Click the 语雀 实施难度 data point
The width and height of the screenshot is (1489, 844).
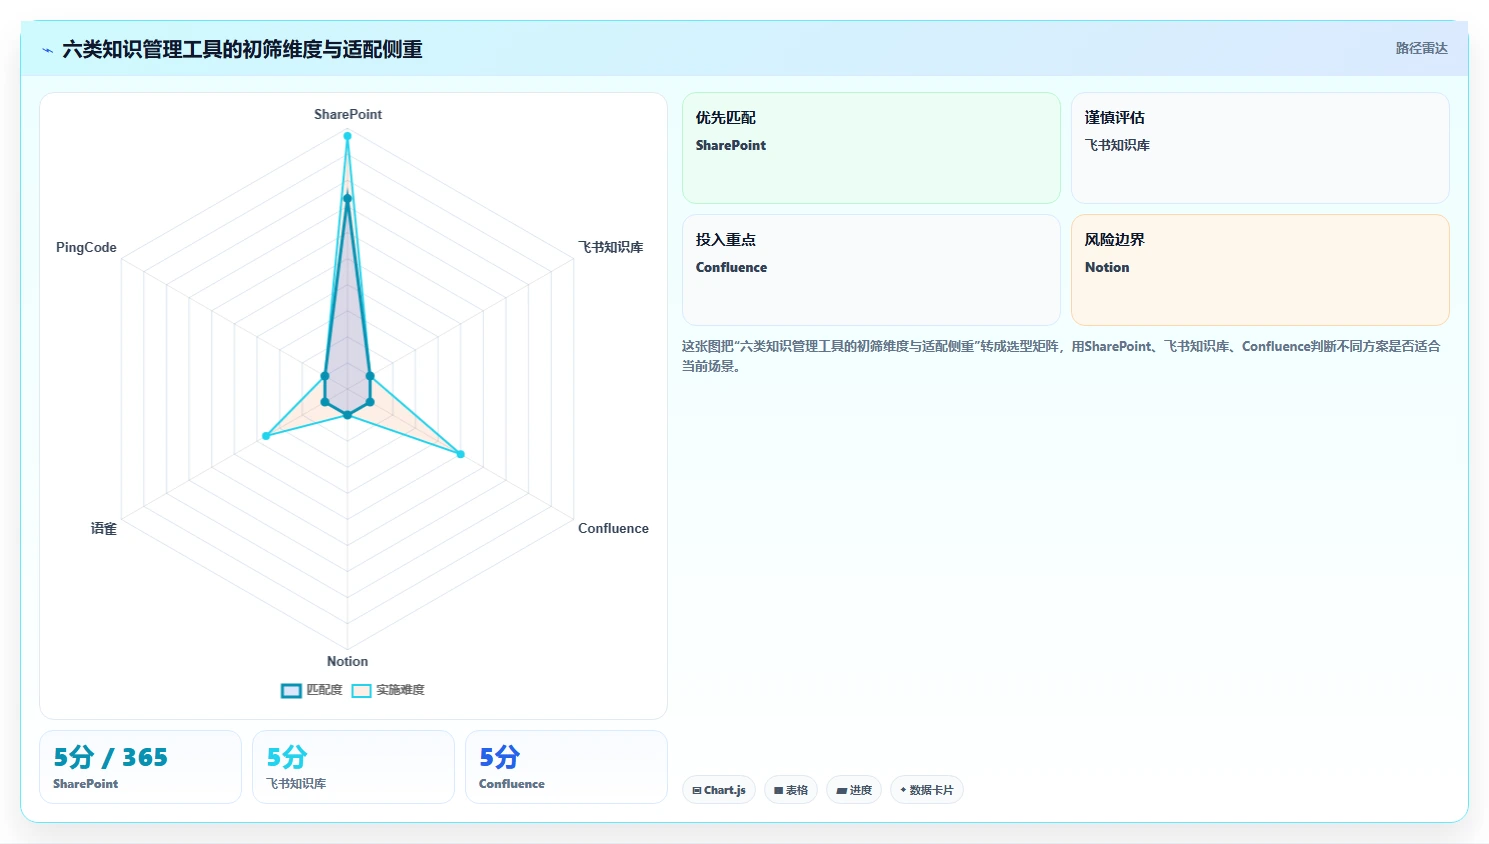coord(265,436)
